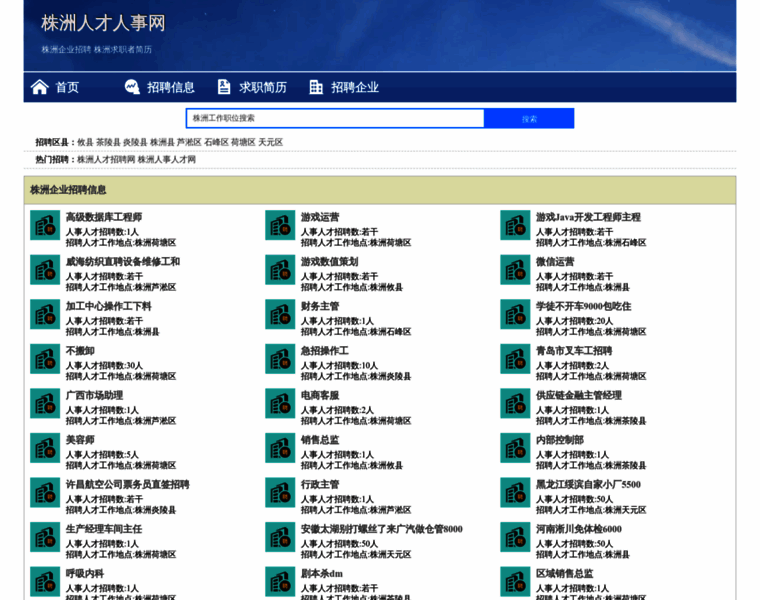
Task: Click the 求职简历 document icon
Action: tap(224, 87)
